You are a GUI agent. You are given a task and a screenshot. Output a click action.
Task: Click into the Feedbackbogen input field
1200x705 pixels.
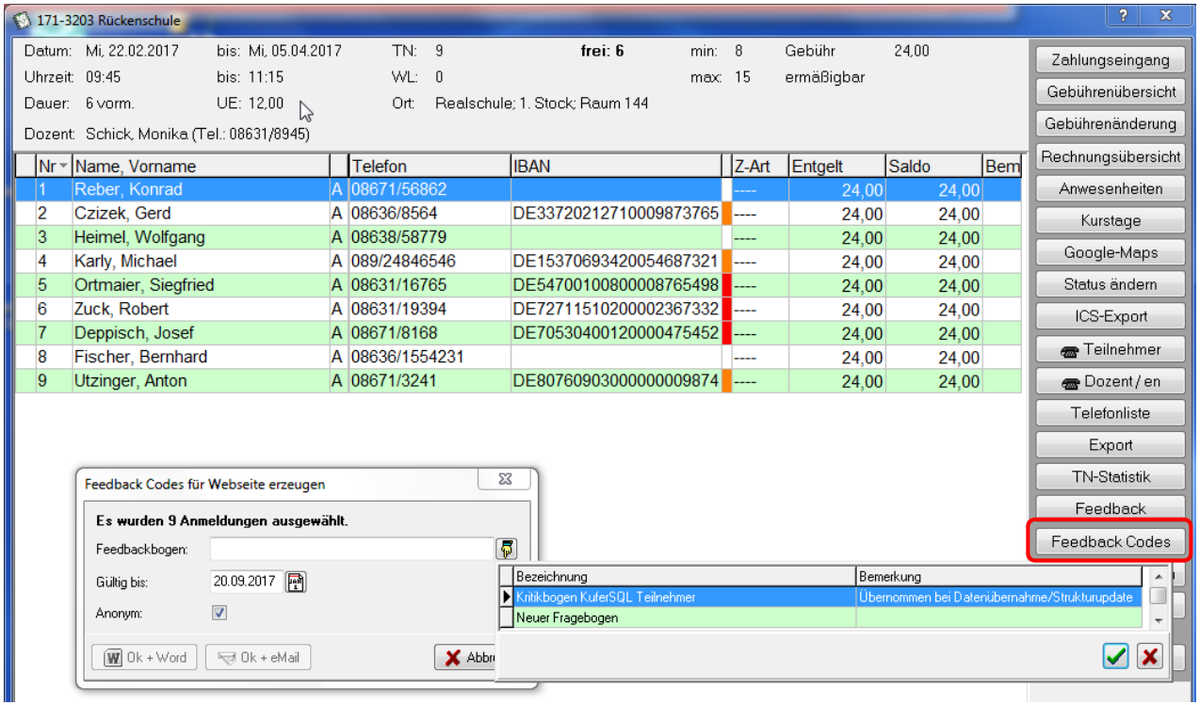pyautogui.click(x=353, y=549)
